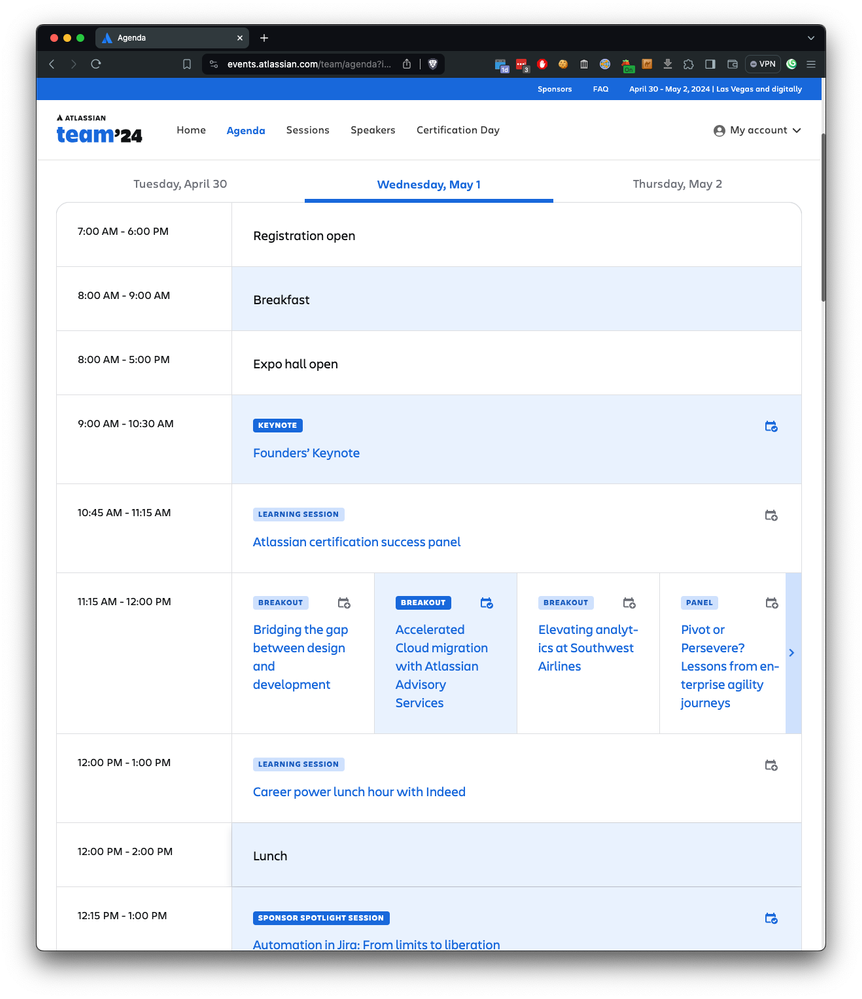Open the Sponsors link
This screenshot has height=999, width=862.
point(554,89)
